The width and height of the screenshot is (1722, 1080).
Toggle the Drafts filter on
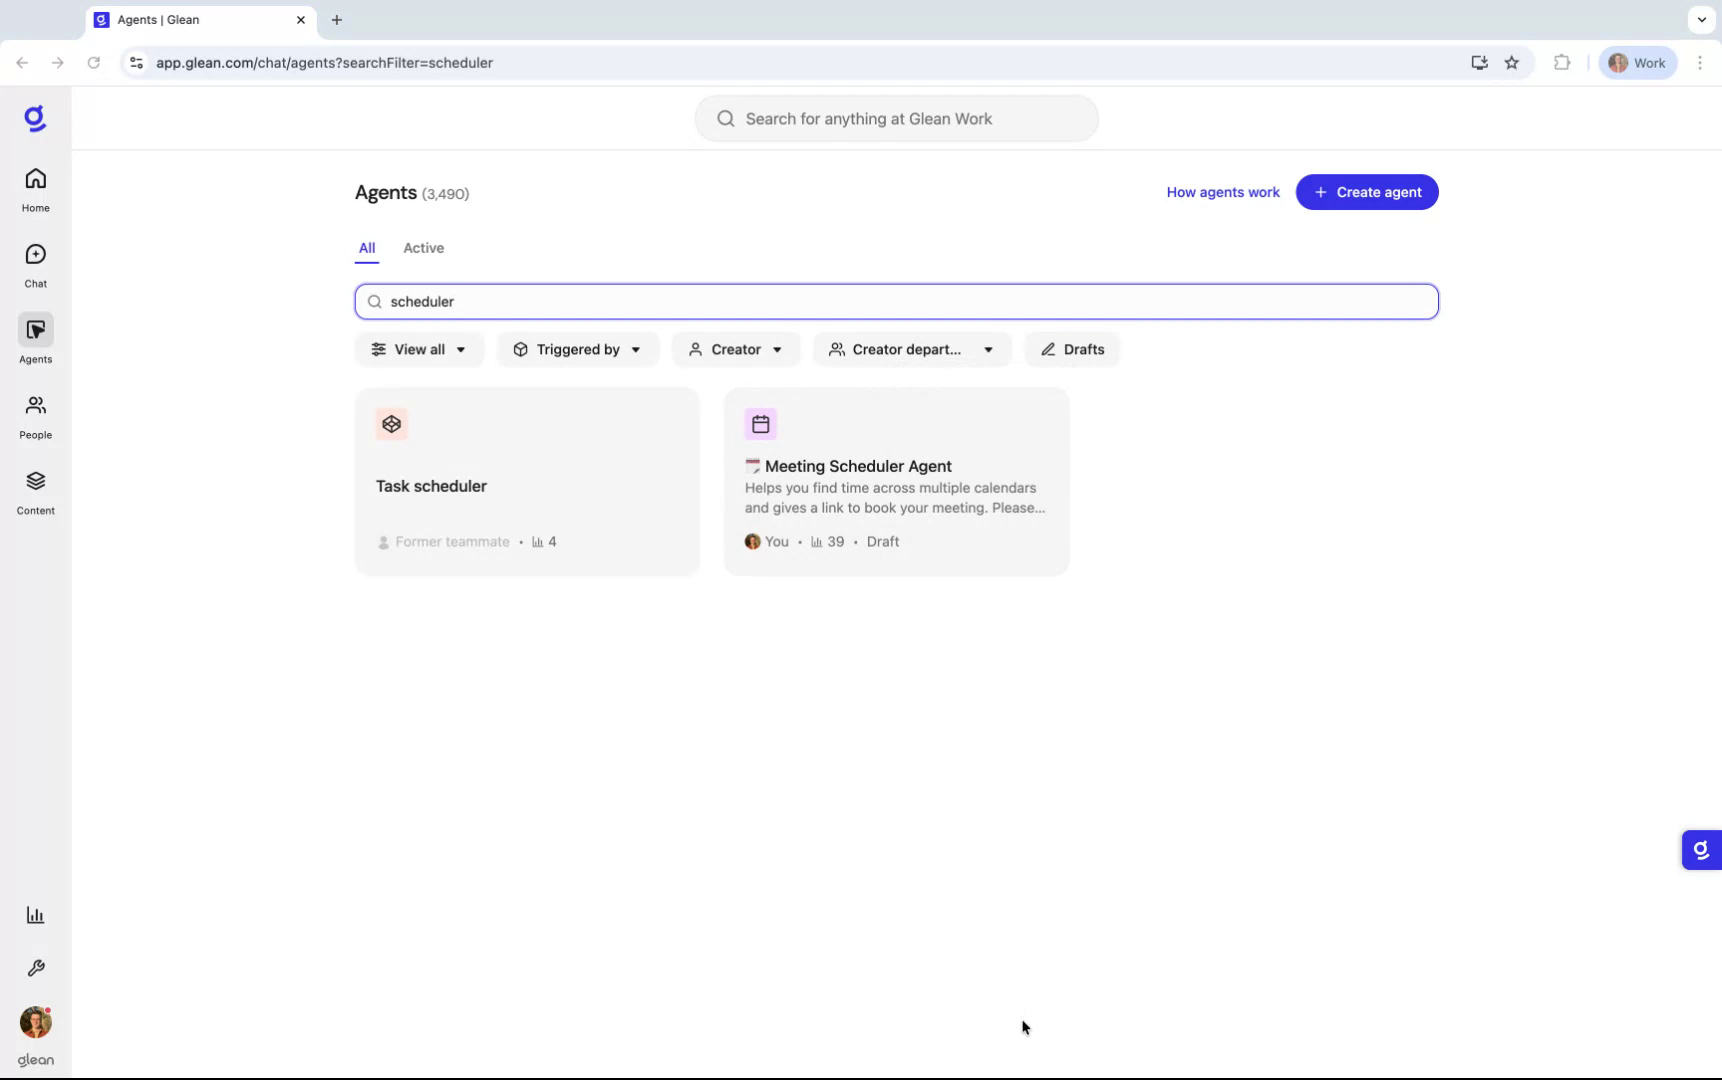click(x=1073, y=349)
